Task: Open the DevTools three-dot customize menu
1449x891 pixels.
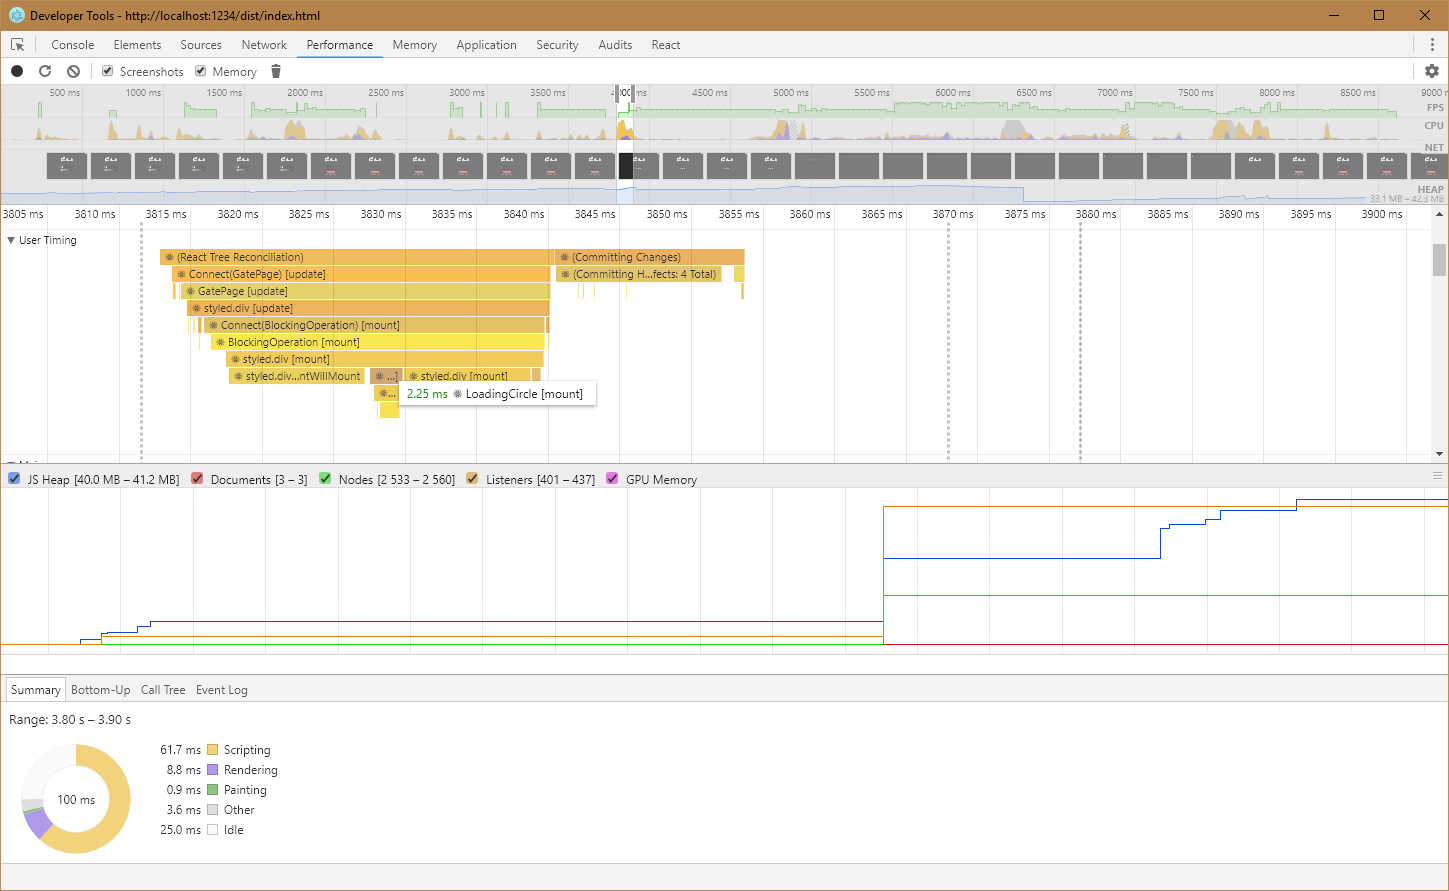Action: point(1432,45)
